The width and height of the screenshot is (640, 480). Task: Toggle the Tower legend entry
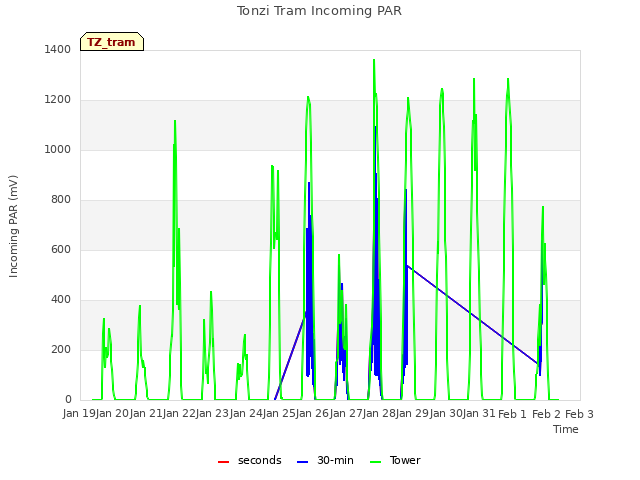395,460
